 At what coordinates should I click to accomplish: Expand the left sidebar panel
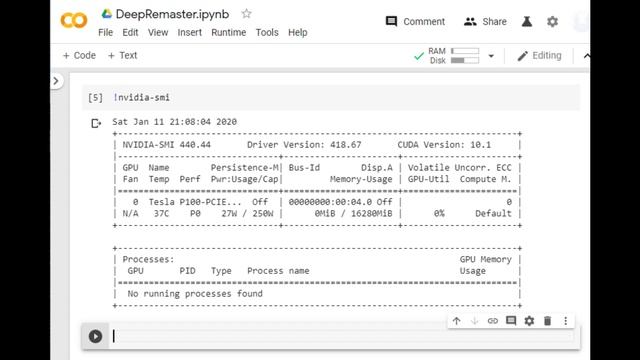(56, 81)
